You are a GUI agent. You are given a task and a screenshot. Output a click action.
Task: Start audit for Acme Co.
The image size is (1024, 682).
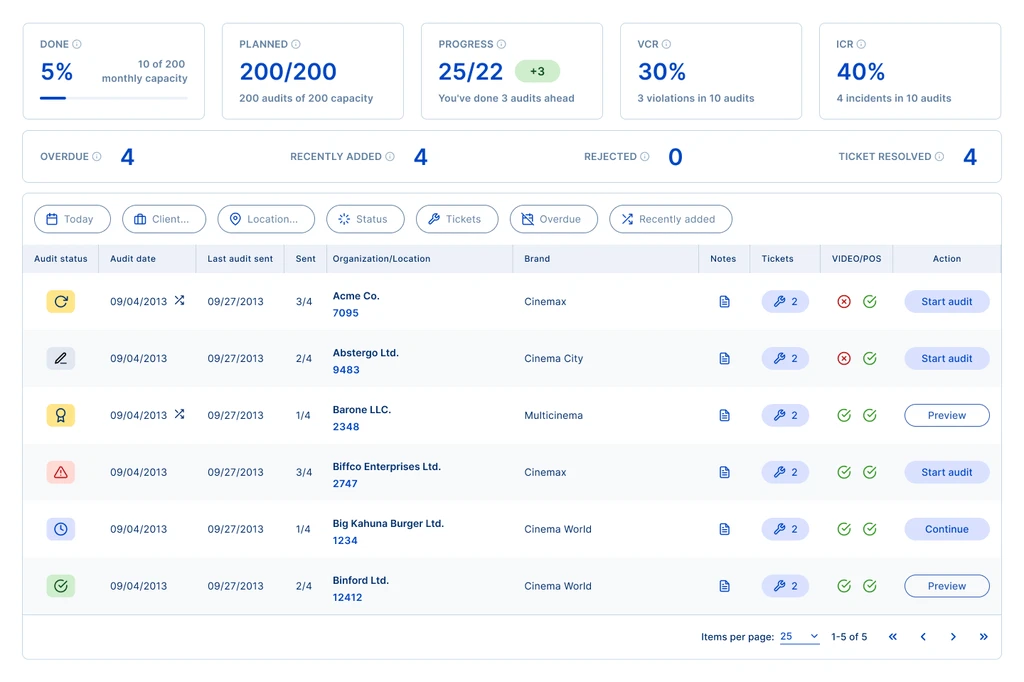(947, 301)
